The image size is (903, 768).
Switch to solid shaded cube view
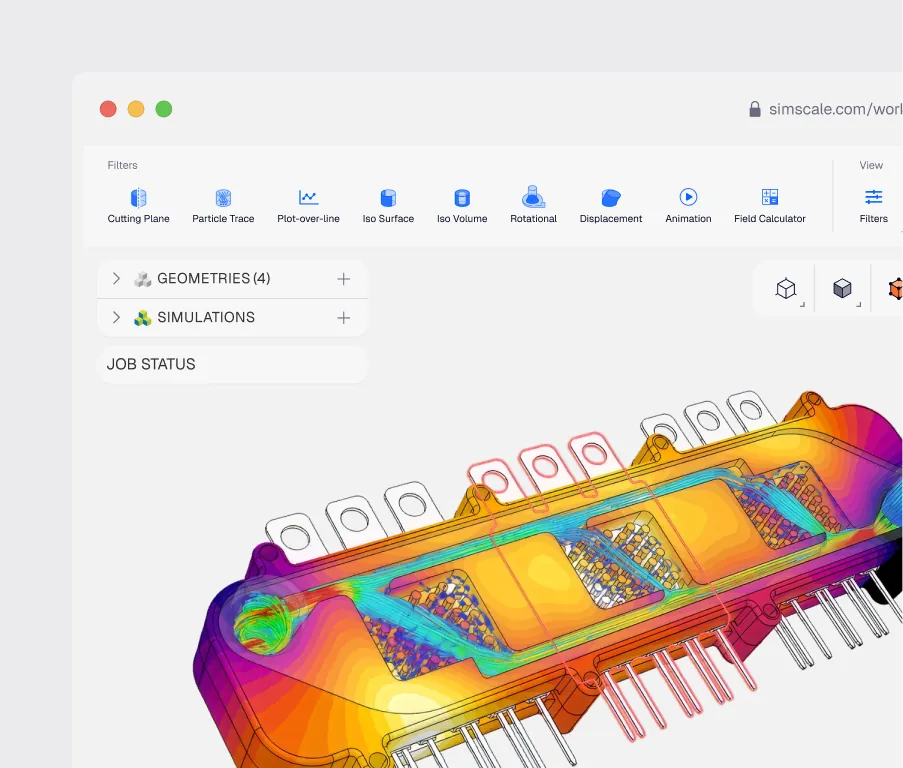coord(842,288)
